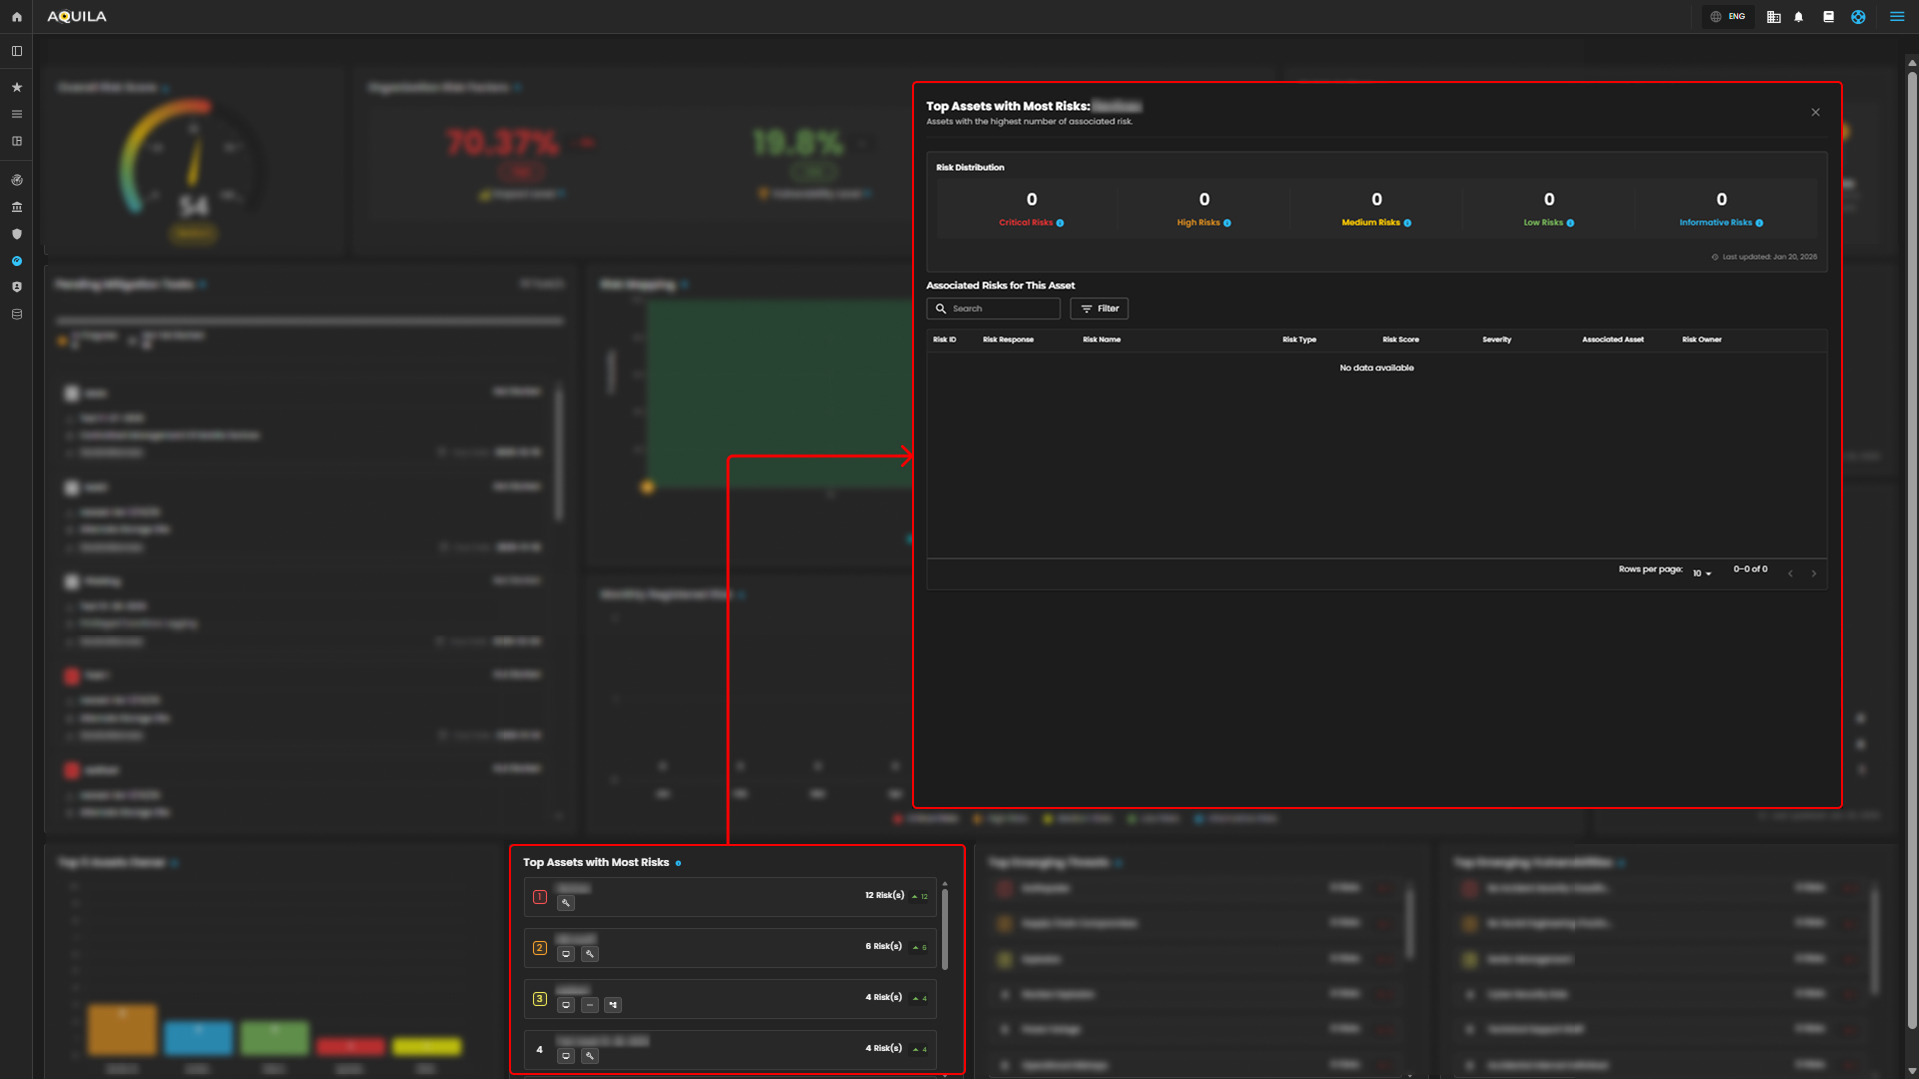Screen dimensions: 1919x1079
Task: Click the database icon in sidebar
Action: point(17,314)
